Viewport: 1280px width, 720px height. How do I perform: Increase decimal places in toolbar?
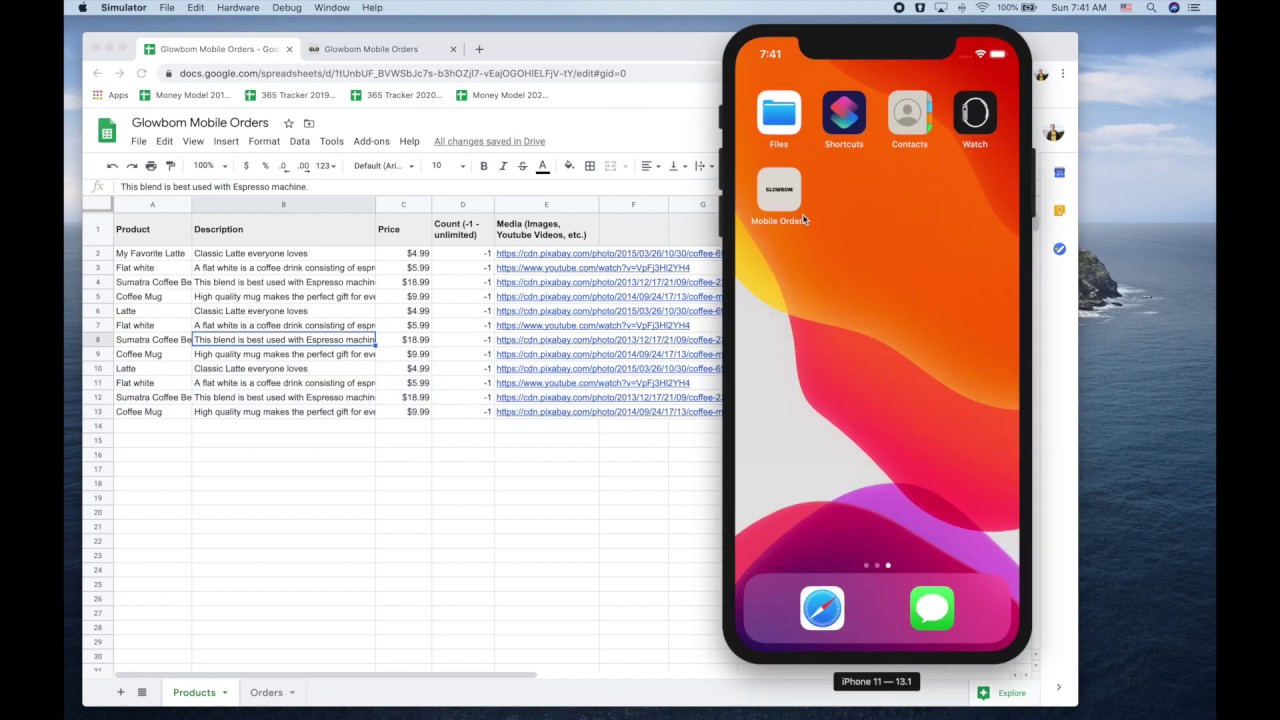[x=303, y=166]
